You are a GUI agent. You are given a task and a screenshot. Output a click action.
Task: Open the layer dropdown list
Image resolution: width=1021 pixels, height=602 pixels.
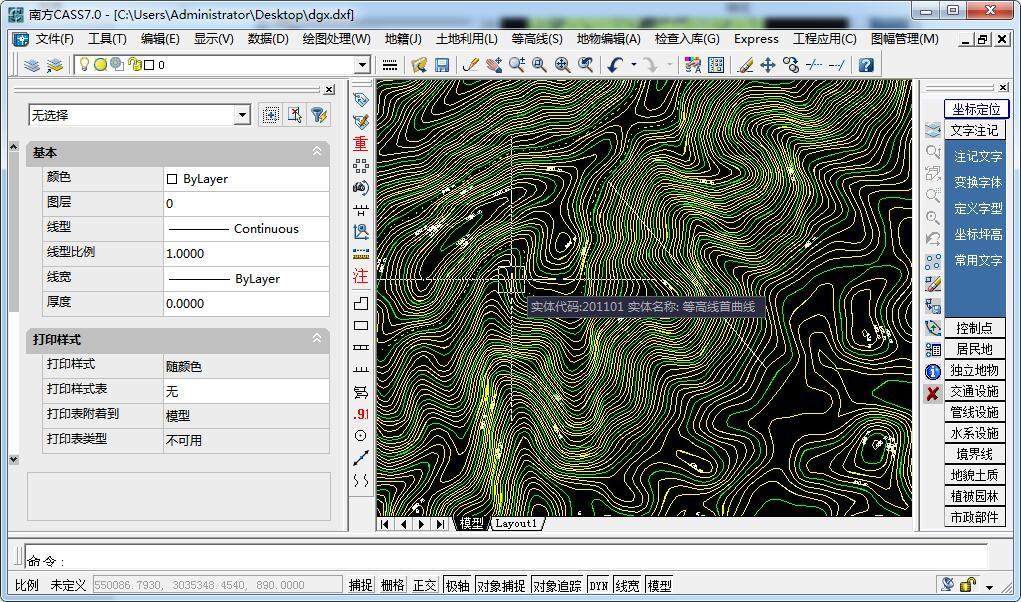click(363, 65)
